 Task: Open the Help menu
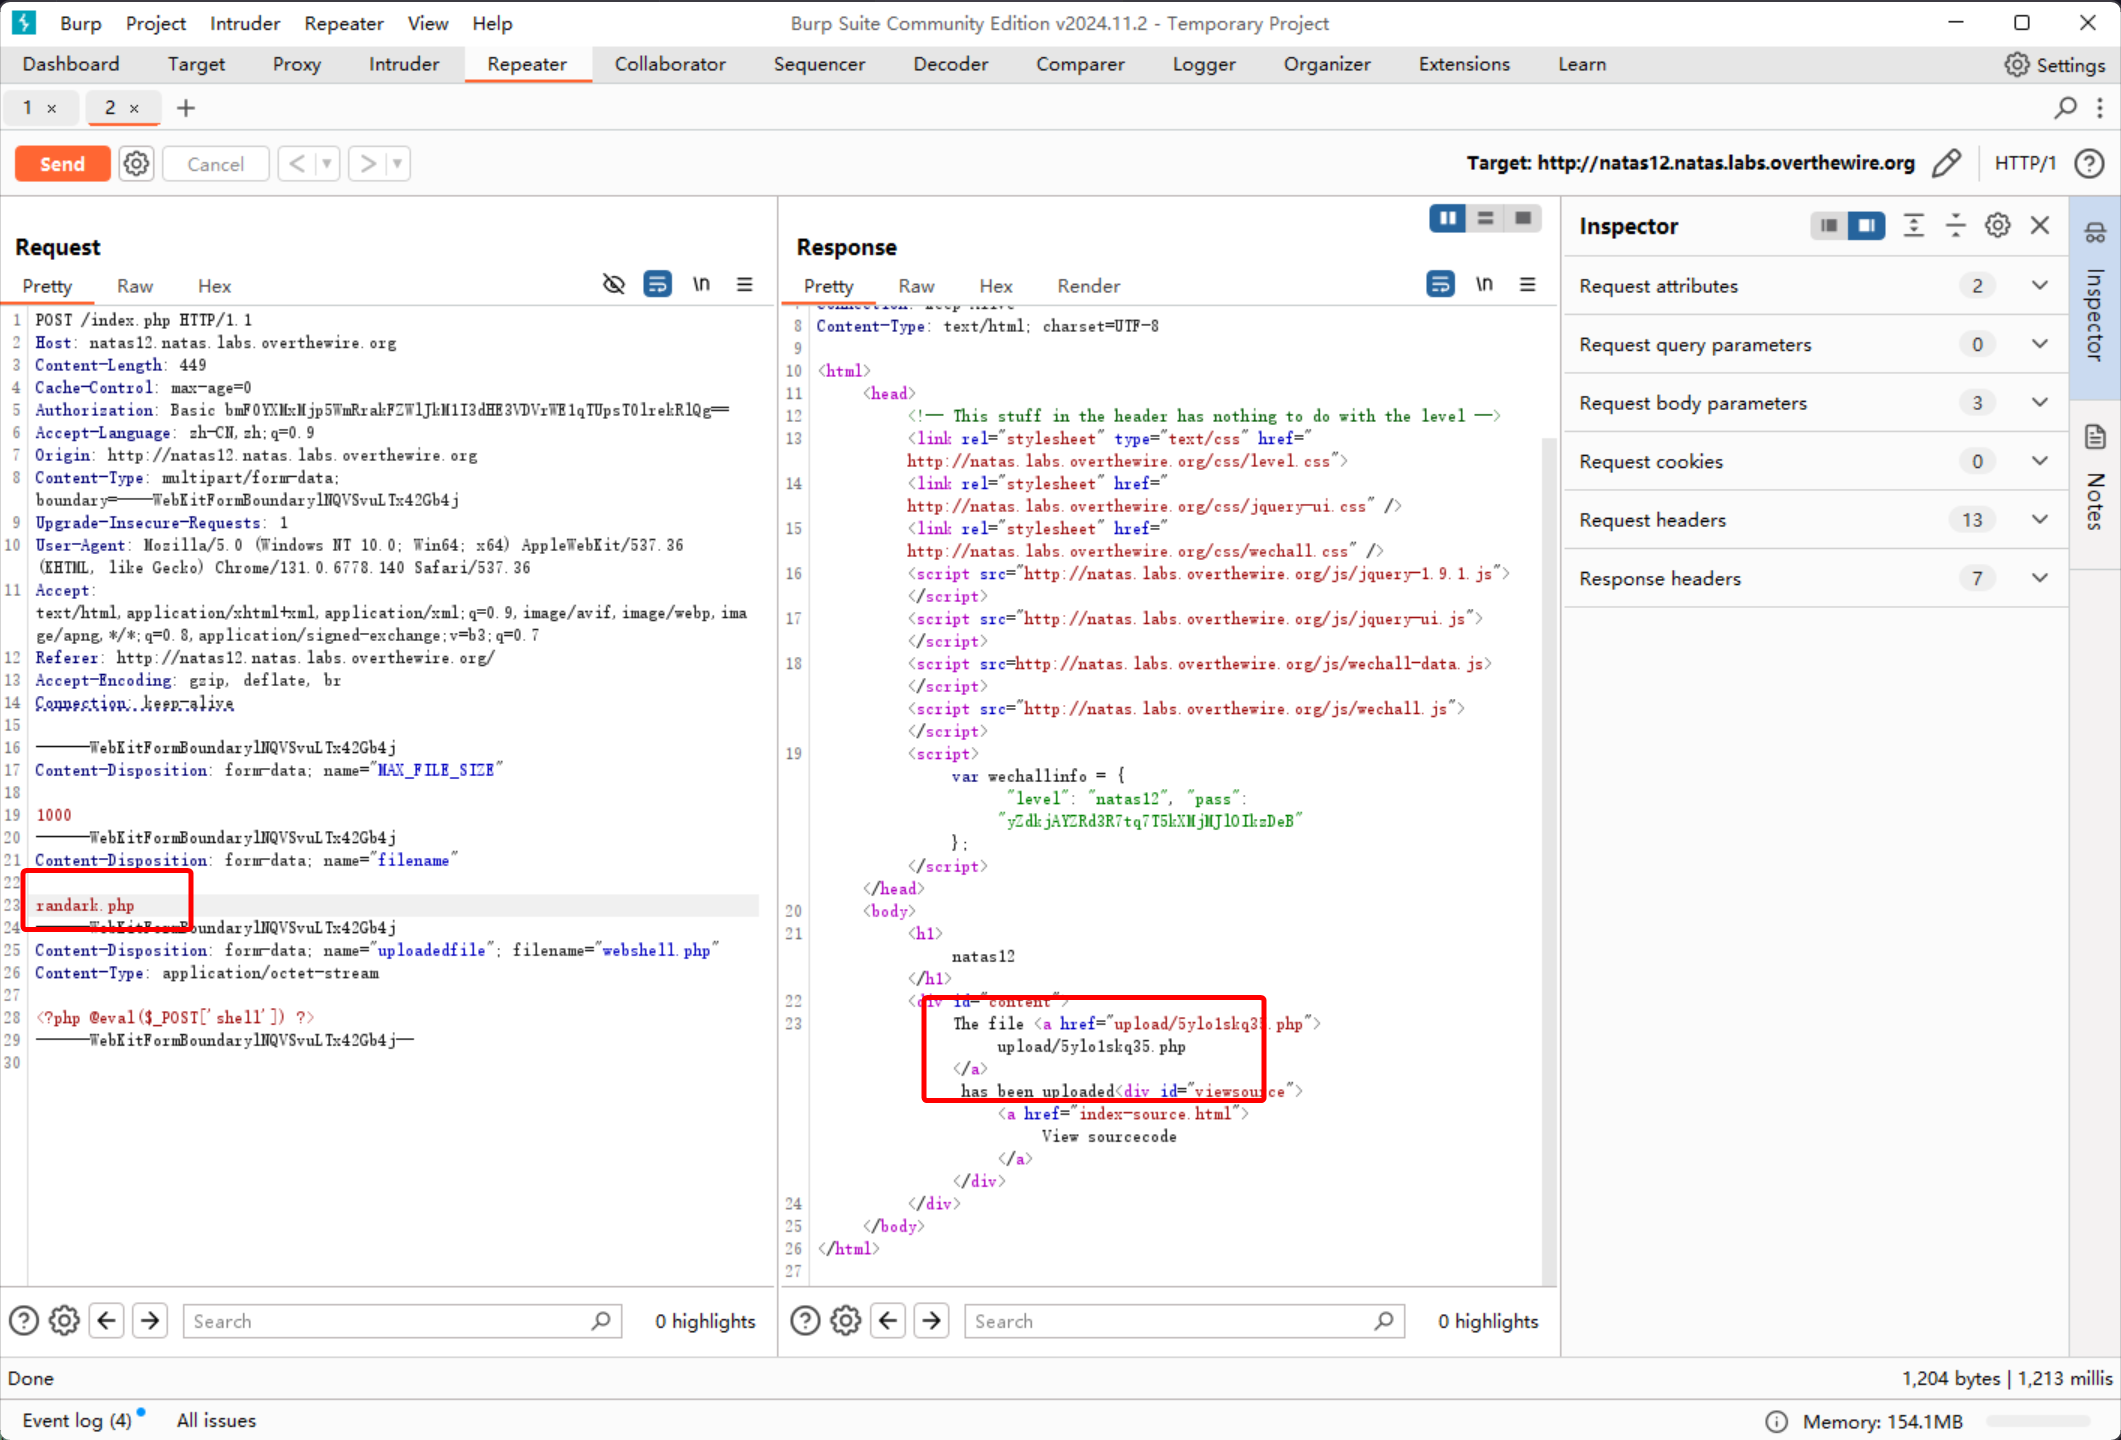click(492, 23)
